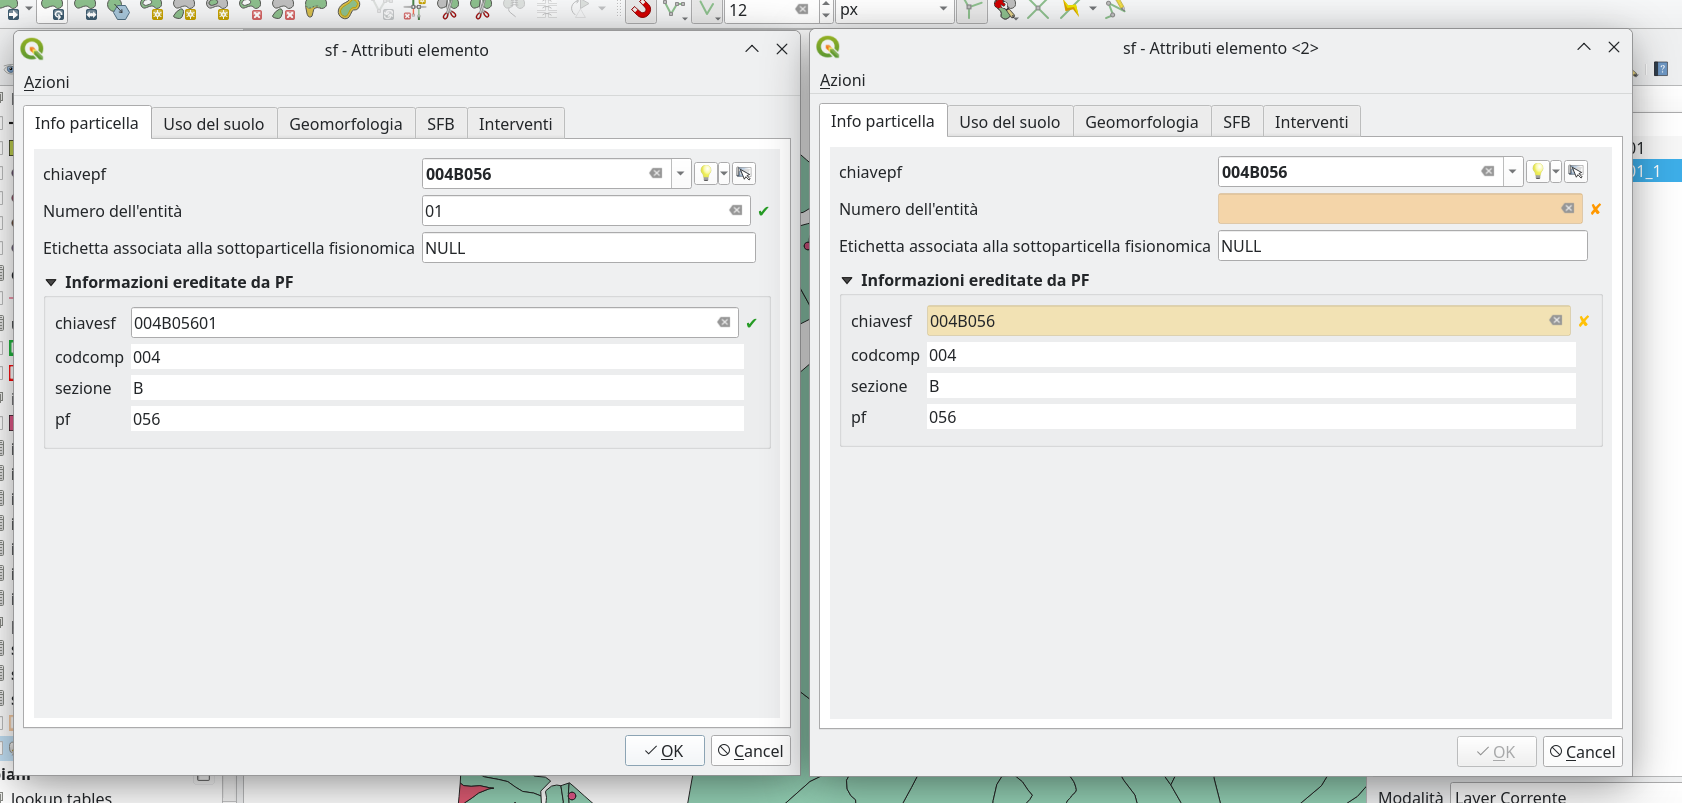Open Azioni menu in the first attribute dialog
Image resolution: width=1682 pixels, height=803 pixels.
tap(47, 82)
